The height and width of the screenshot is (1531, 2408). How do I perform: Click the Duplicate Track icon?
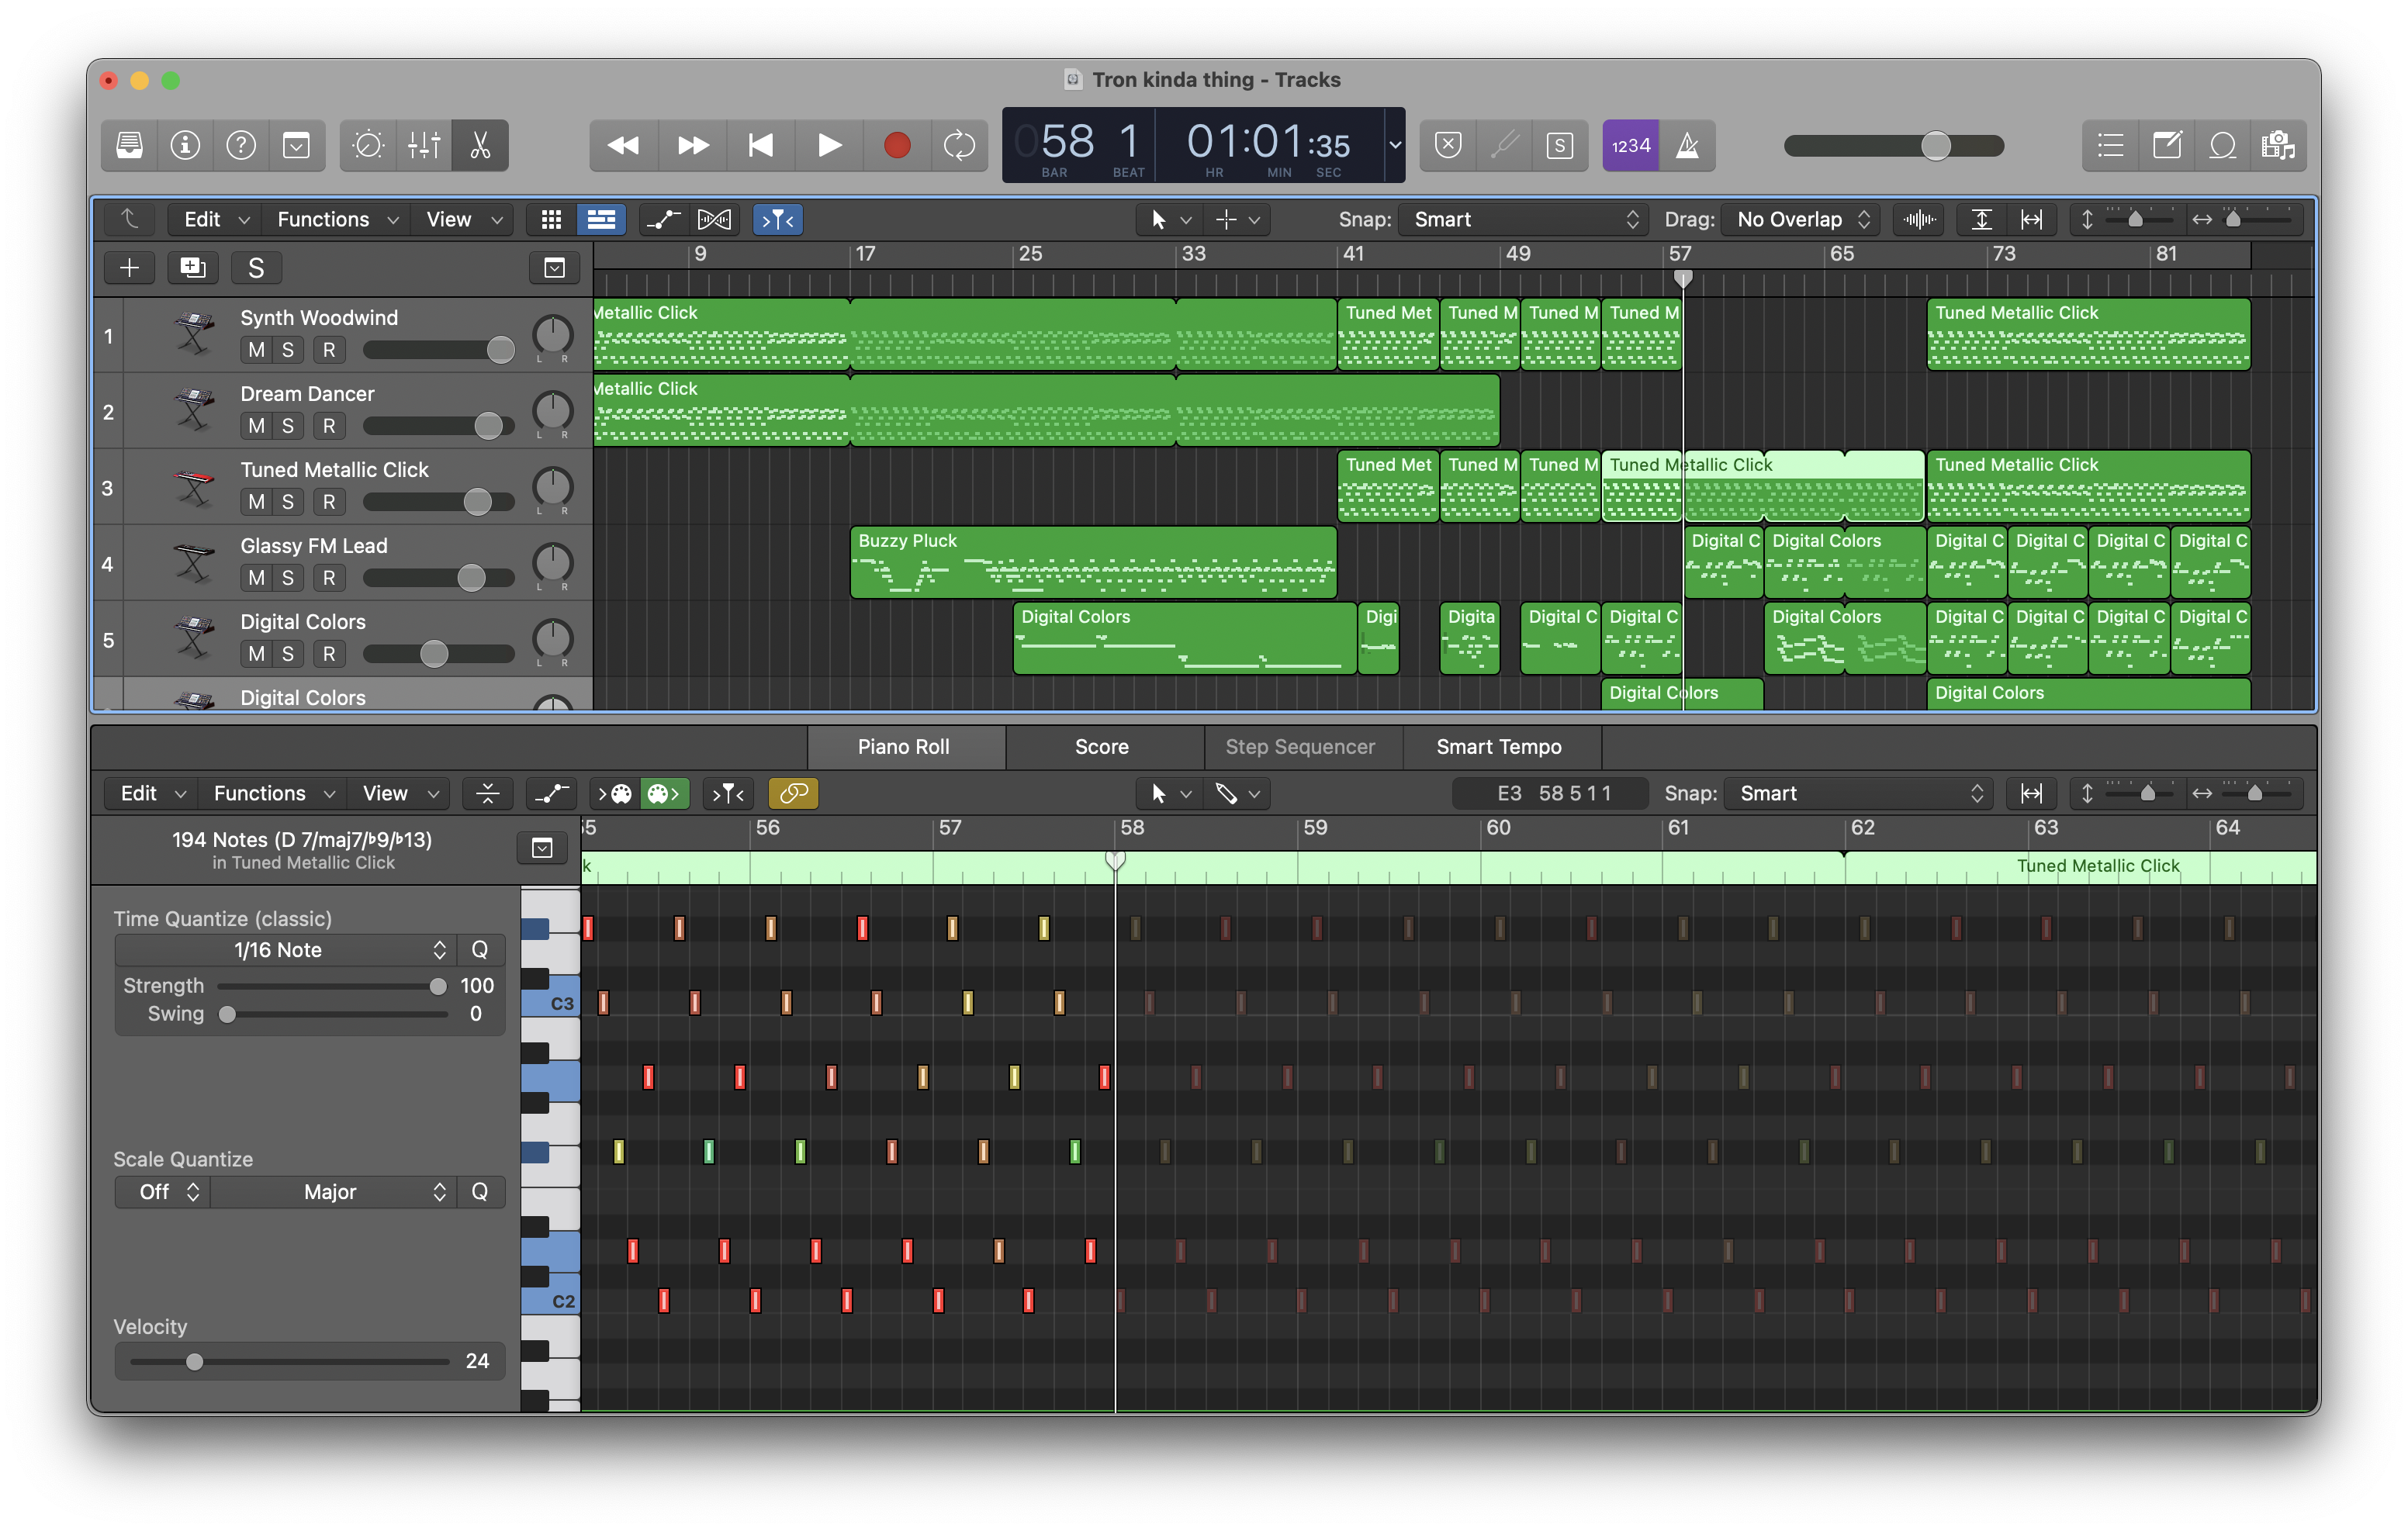[x=192, y=268]
